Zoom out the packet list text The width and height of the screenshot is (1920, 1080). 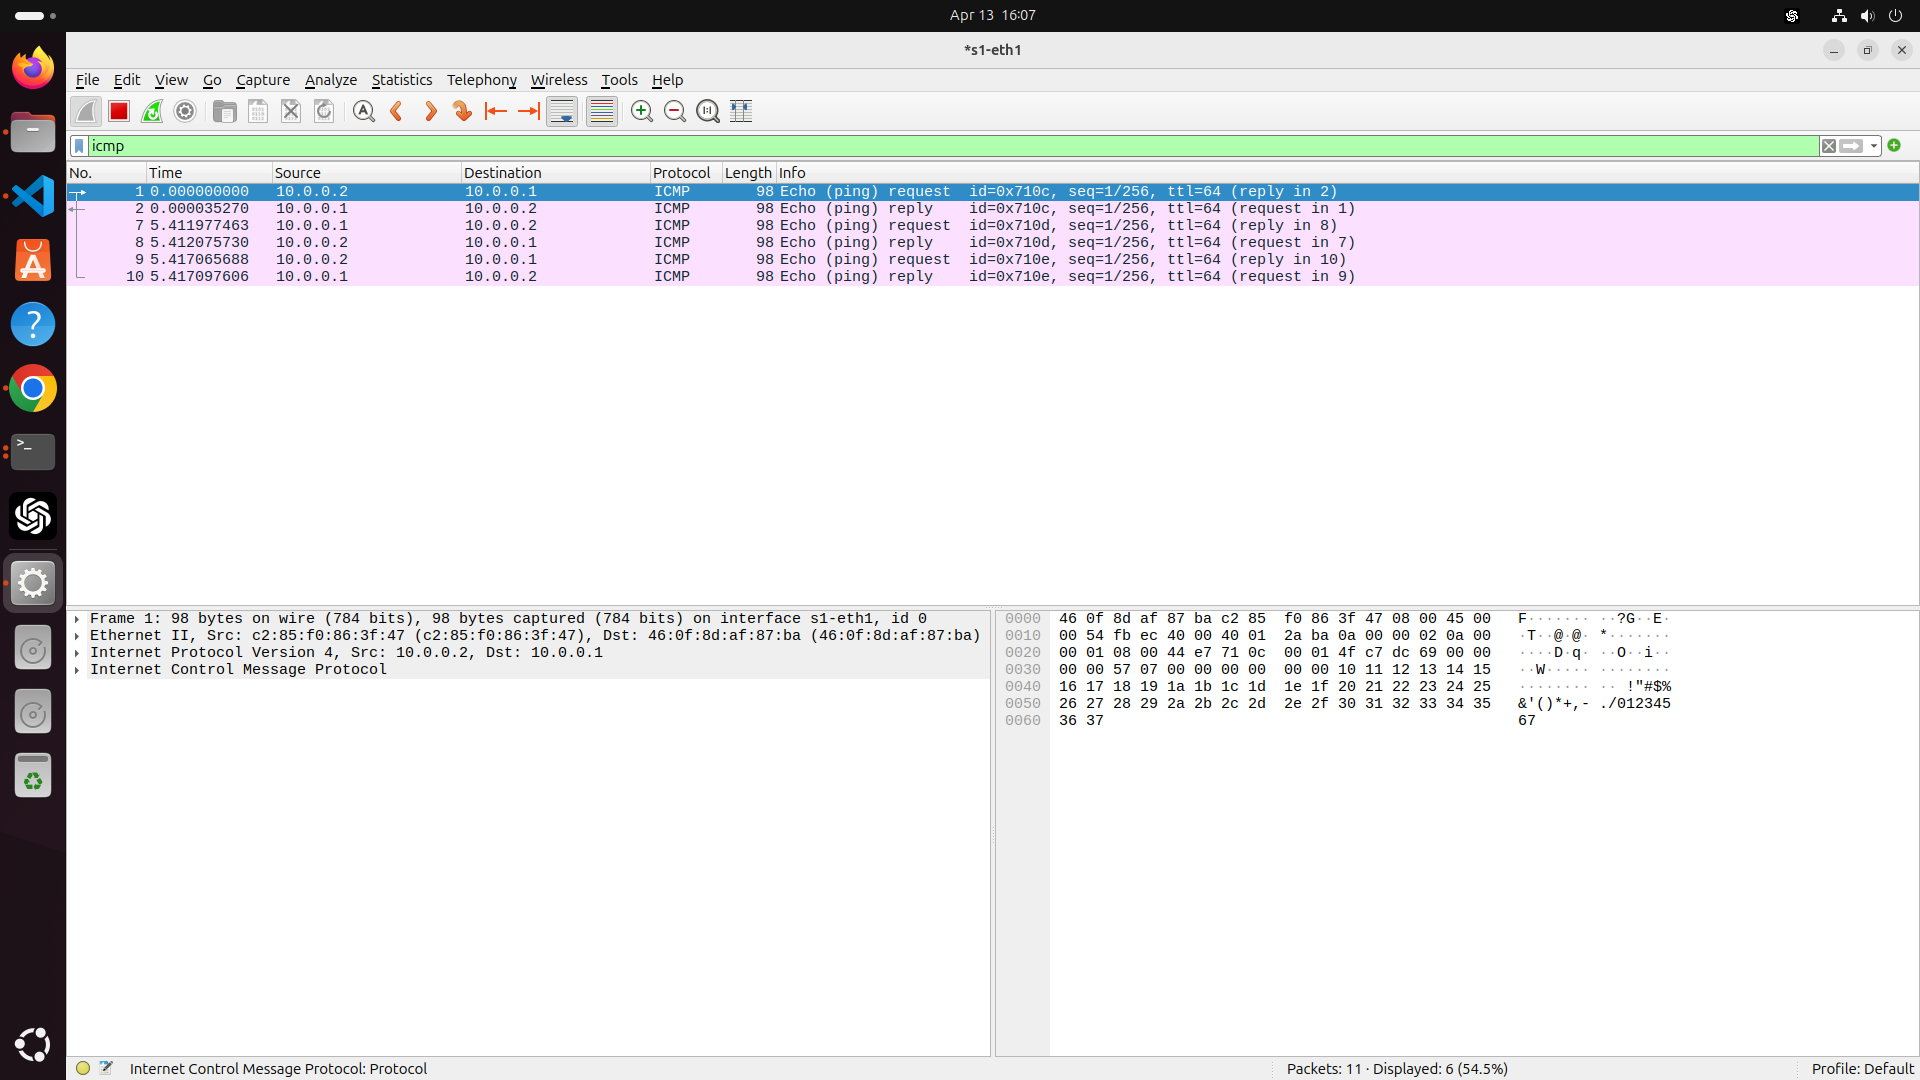point(675,111)
